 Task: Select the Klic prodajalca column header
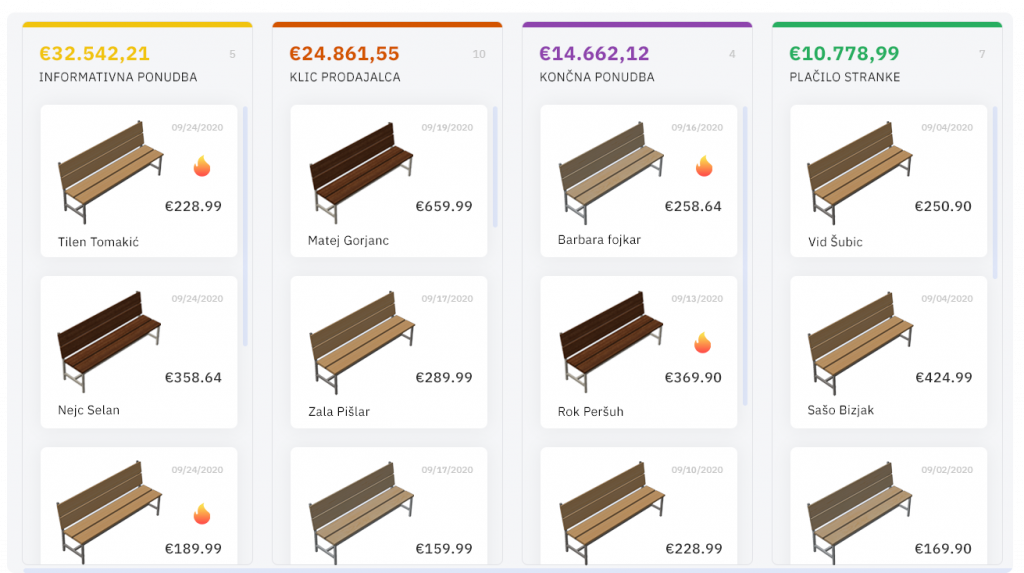[x=345, y=77]
